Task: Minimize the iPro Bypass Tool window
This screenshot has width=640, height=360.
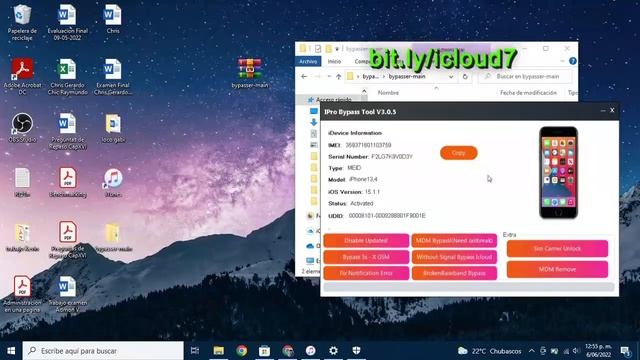Action: coord(603,111)
